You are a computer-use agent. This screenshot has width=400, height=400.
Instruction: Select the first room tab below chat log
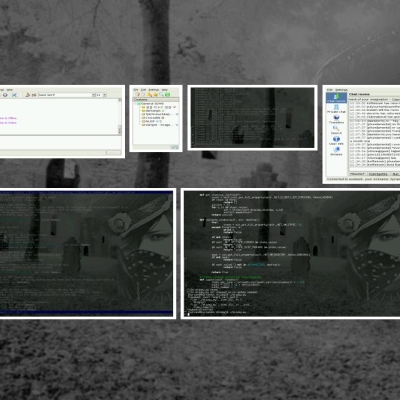click(x=357, y=174)
